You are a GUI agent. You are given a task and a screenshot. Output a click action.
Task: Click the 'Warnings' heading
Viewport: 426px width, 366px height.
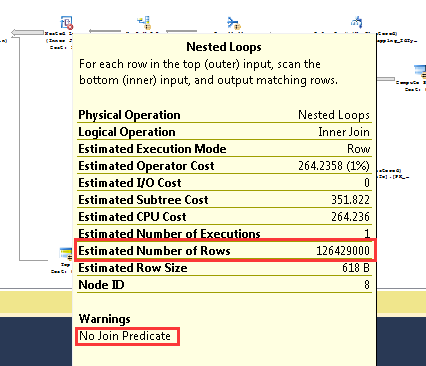click(105, 319)
